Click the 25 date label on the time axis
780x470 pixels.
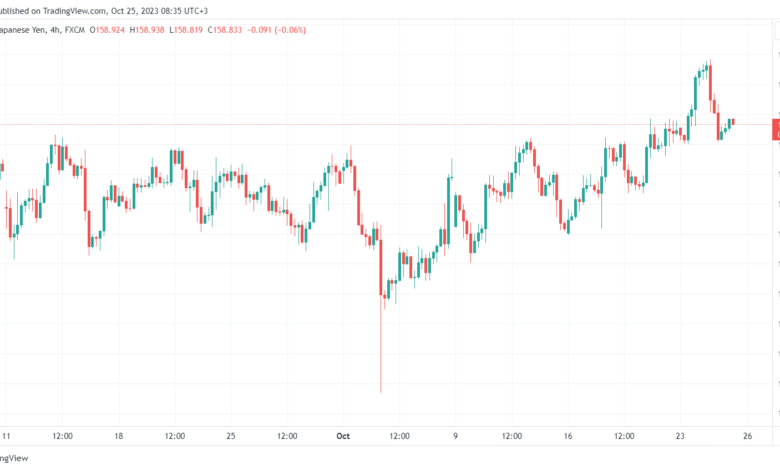point(231,436)
